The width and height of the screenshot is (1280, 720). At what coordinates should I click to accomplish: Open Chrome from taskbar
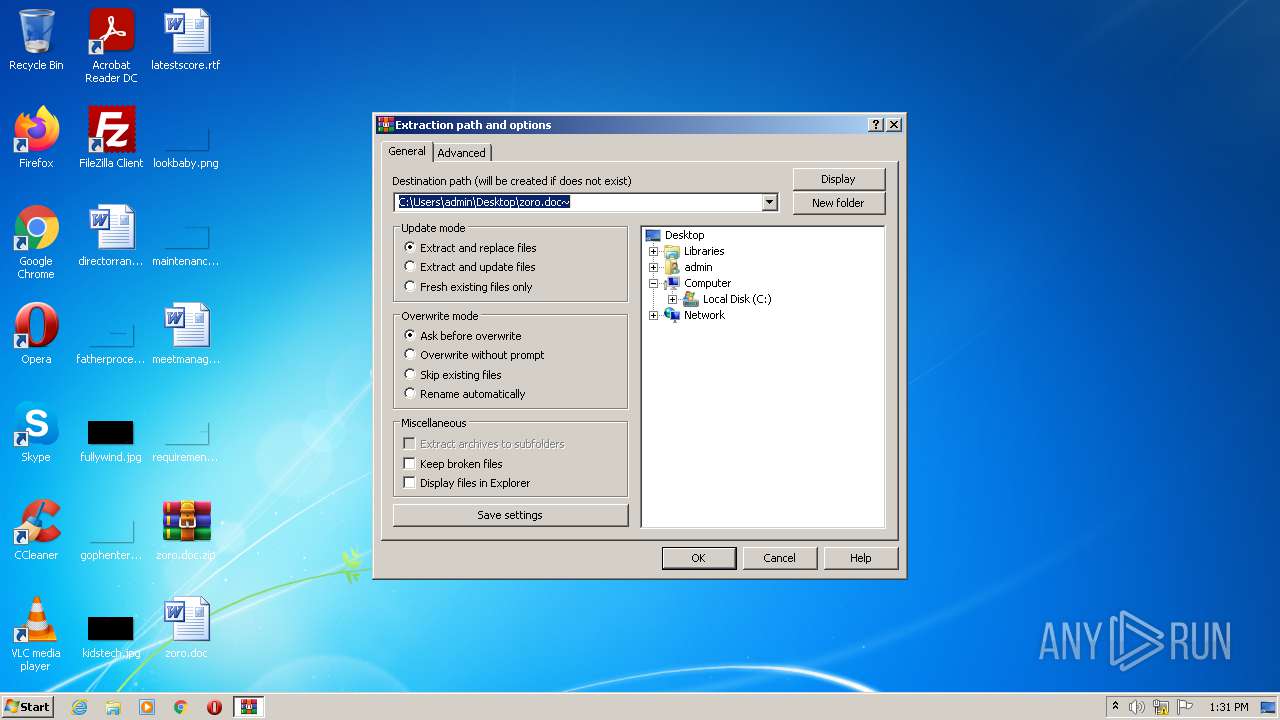coord(181,707)
